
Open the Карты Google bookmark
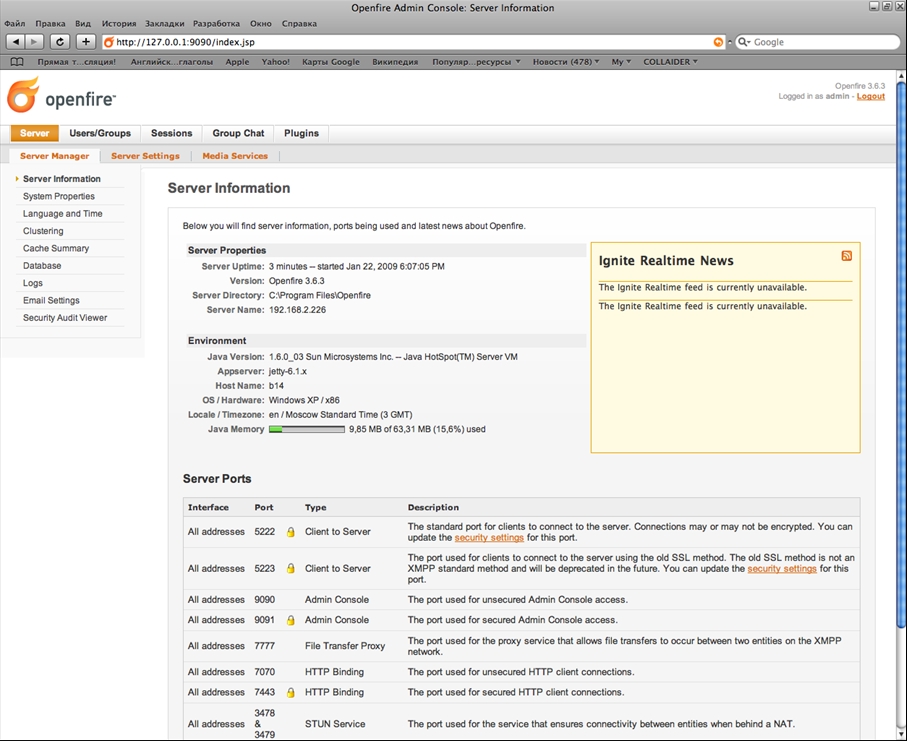point(331,62)
